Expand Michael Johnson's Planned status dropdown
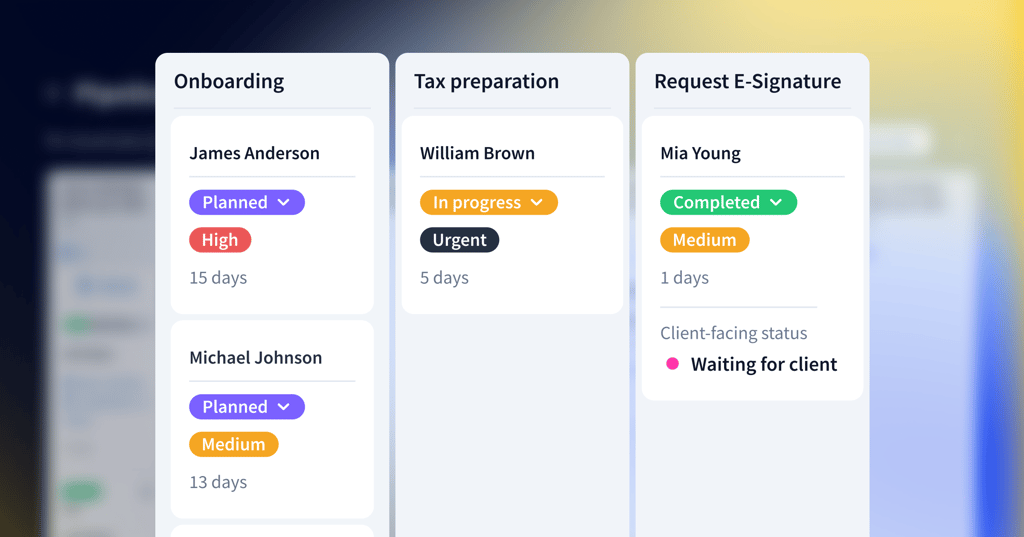Viewport: 1024px width, 537px height. 246,407
